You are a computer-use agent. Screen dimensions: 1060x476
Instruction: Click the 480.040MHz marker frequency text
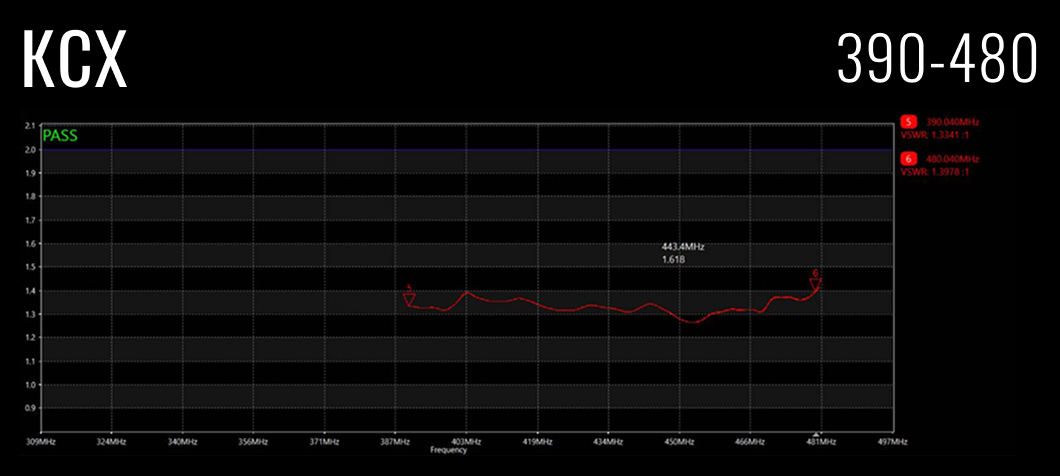[x=950, y=159]
